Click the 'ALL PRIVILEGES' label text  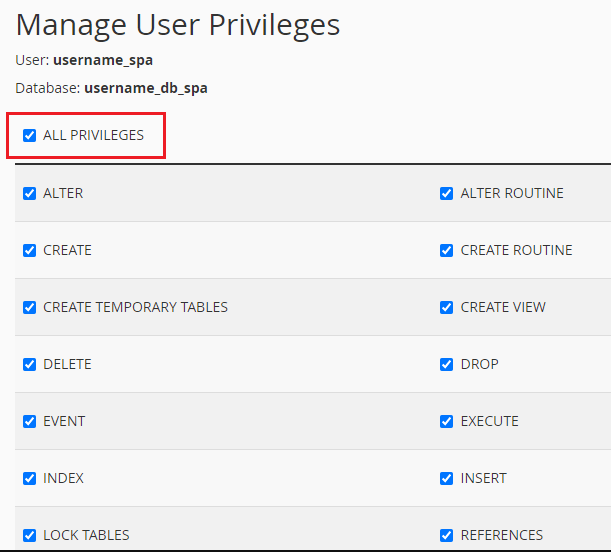point(93,136)
